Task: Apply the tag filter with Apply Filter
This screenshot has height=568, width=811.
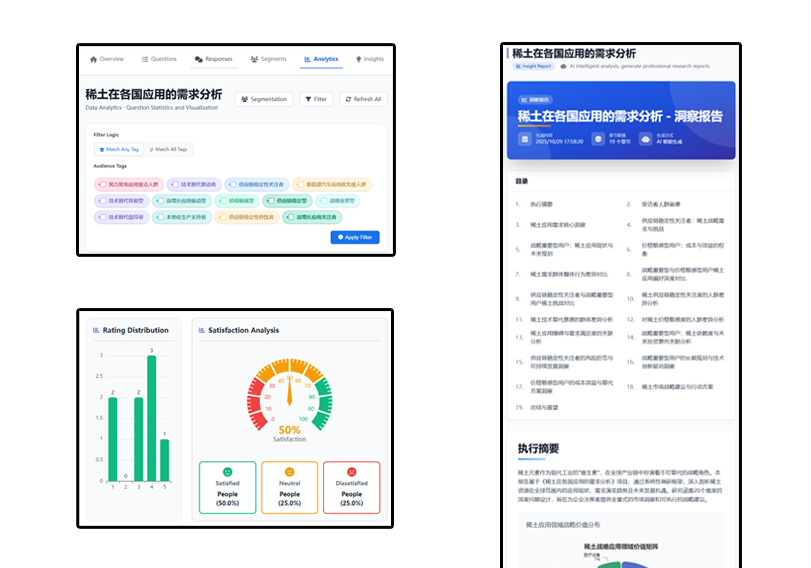Action: click(x=355, y=237)
